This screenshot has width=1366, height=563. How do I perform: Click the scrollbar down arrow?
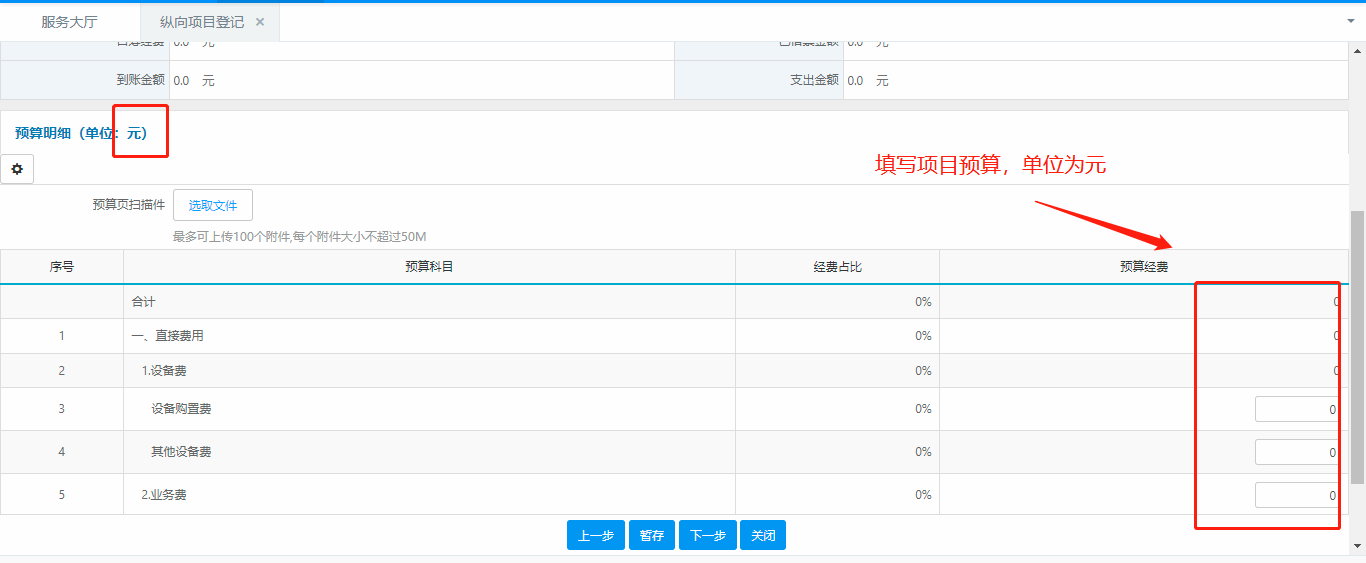pos(1357,546)
